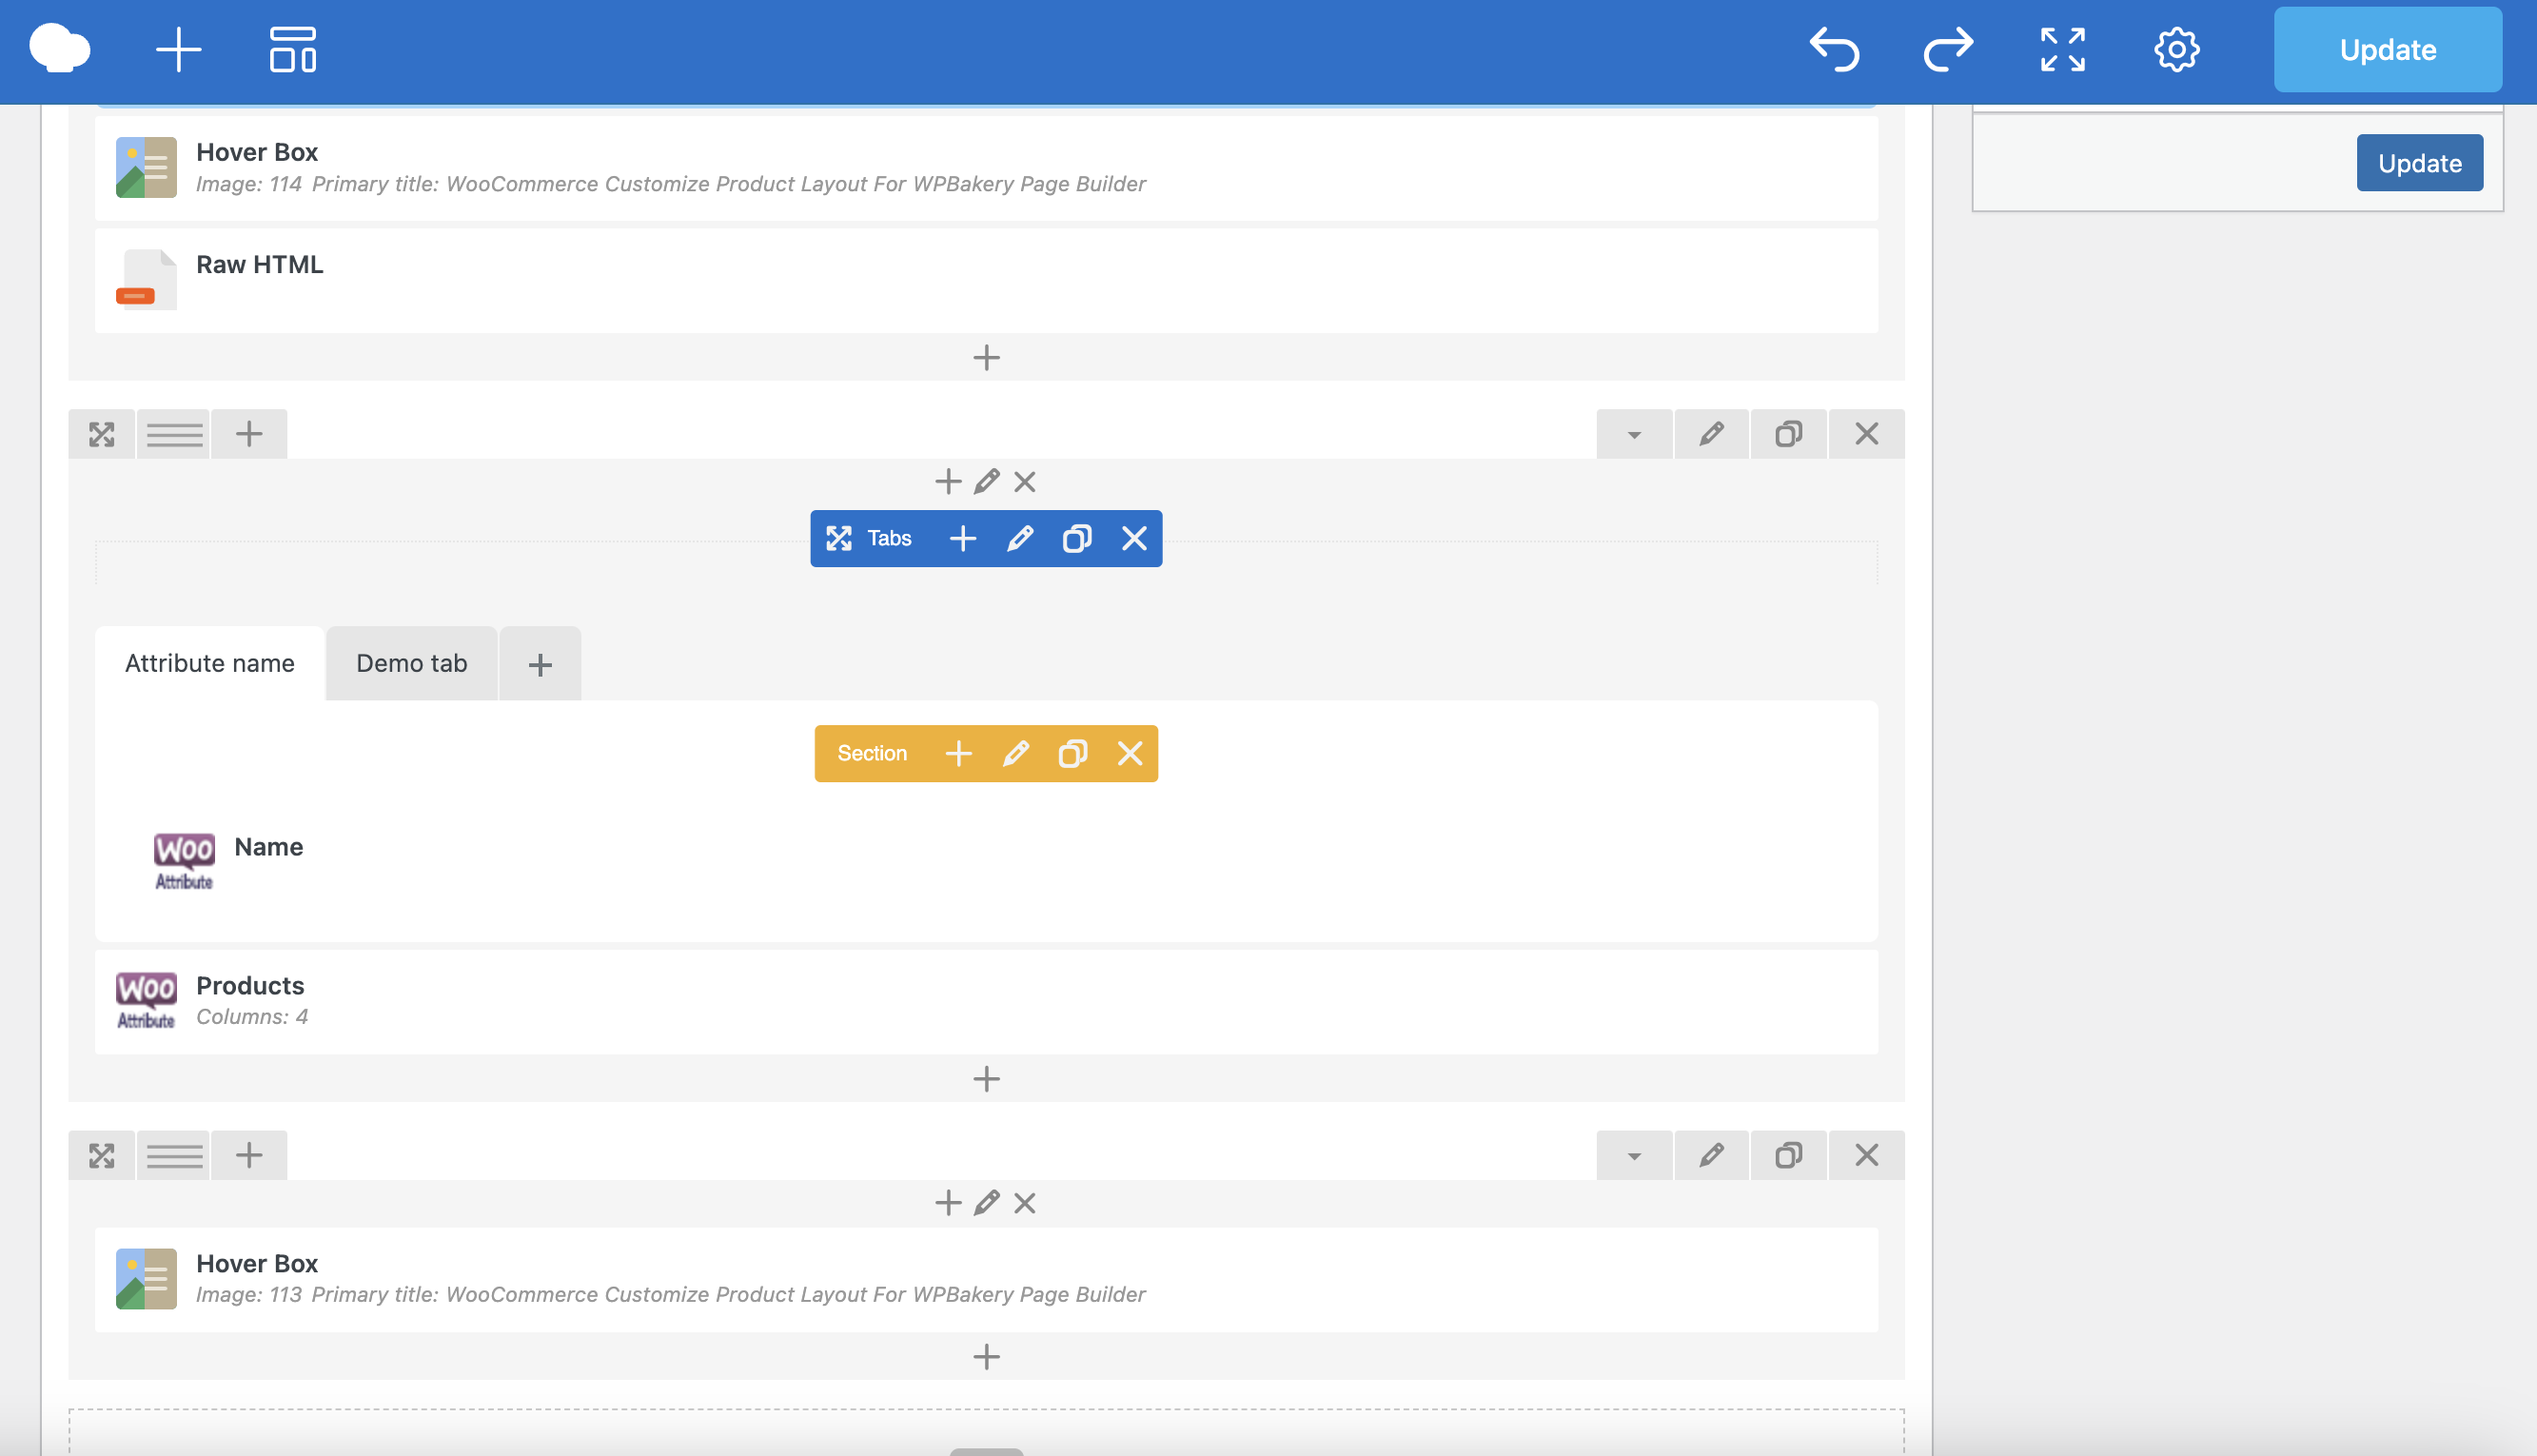The image size is (2537, 1456).
Task: Delete the yellow Section element
Action: tap(1130, 754)
